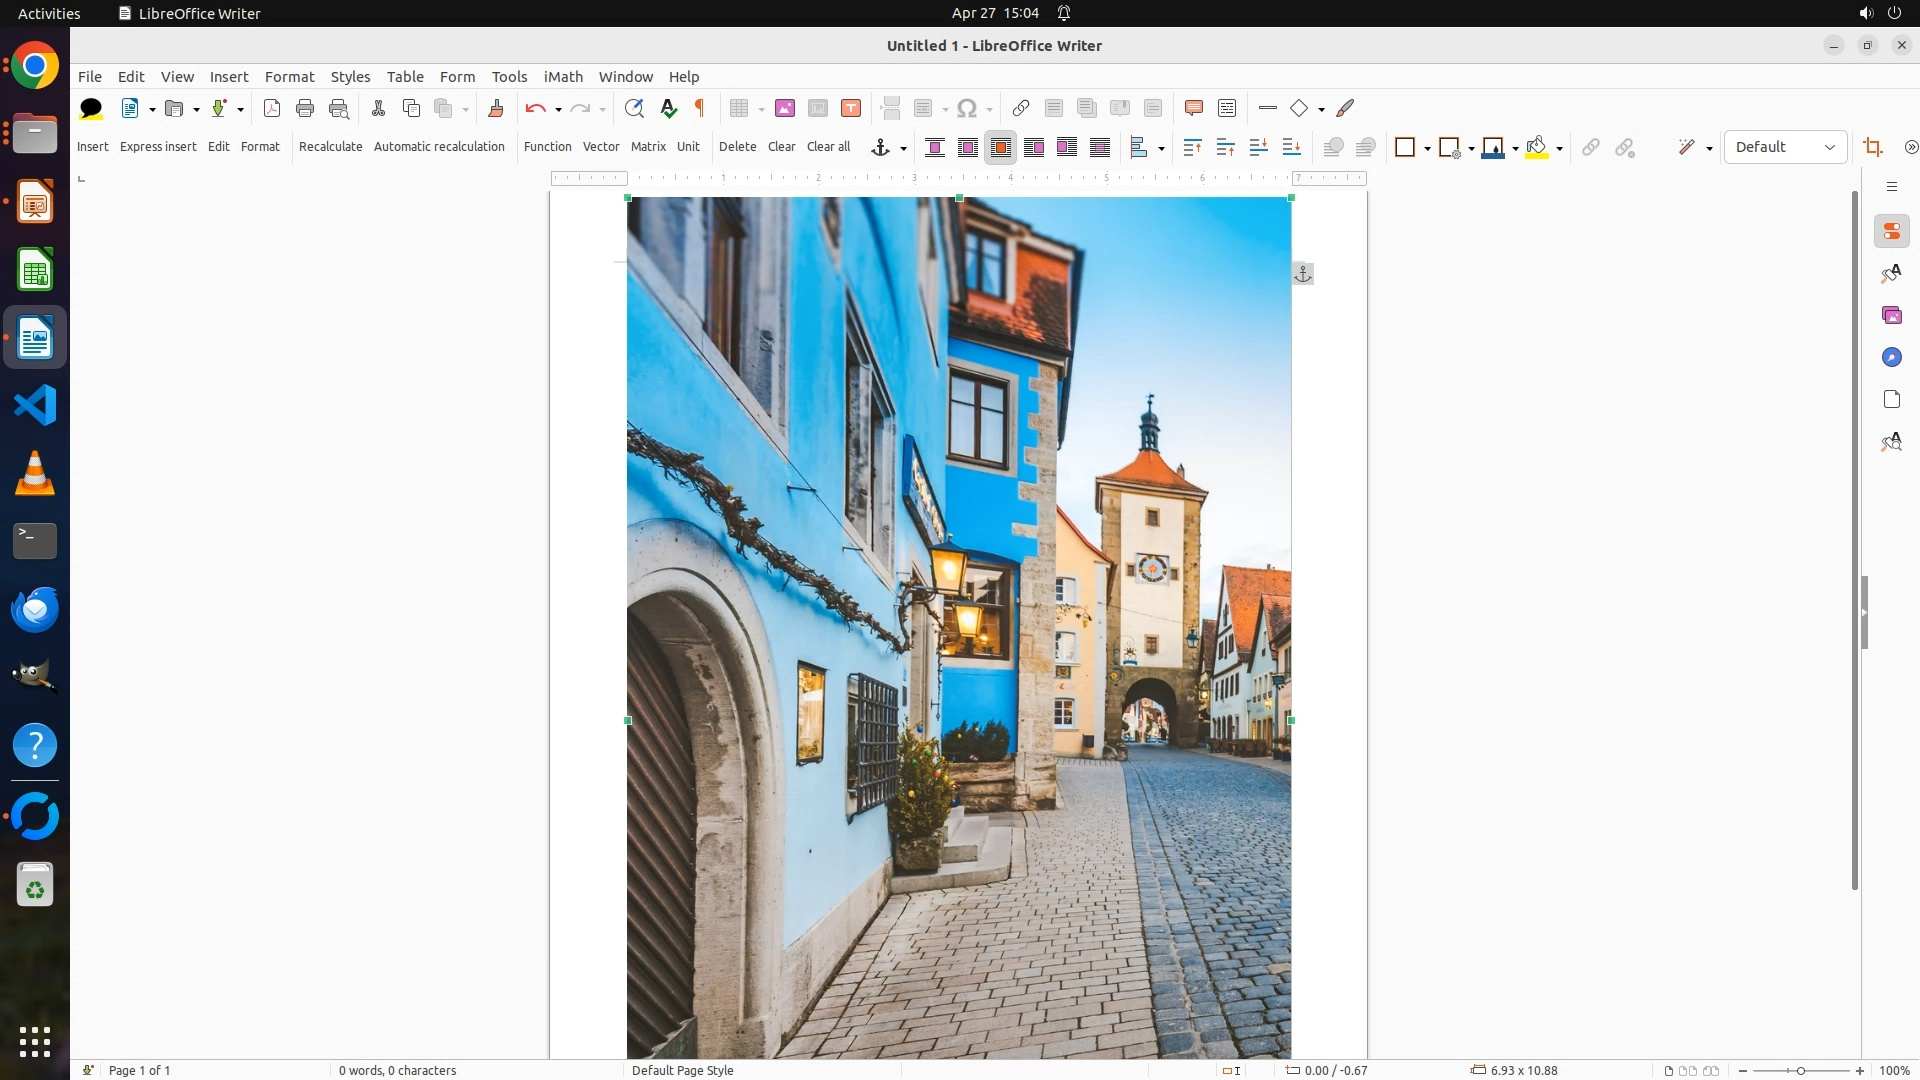The image size is (1920, 1080).
Task: Click the Insert Image toolbar icon
Action: tap(785, 108)
